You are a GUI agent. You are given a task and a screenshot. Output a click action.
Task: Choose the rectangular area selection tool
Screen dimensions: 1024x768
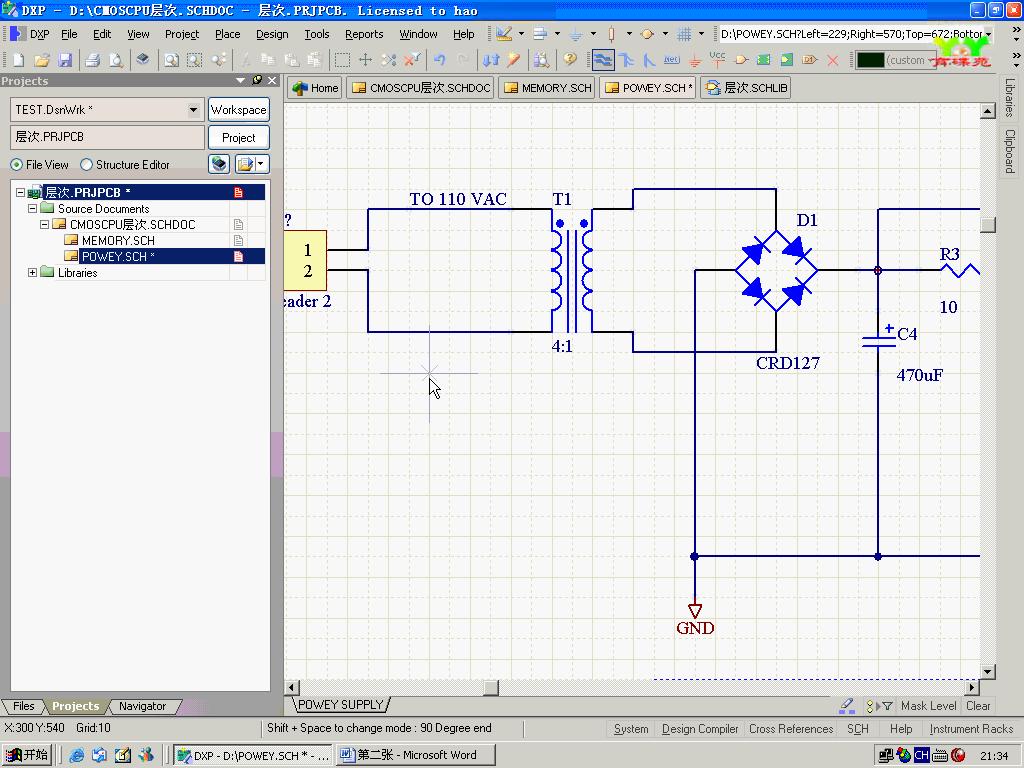(342, 60)
